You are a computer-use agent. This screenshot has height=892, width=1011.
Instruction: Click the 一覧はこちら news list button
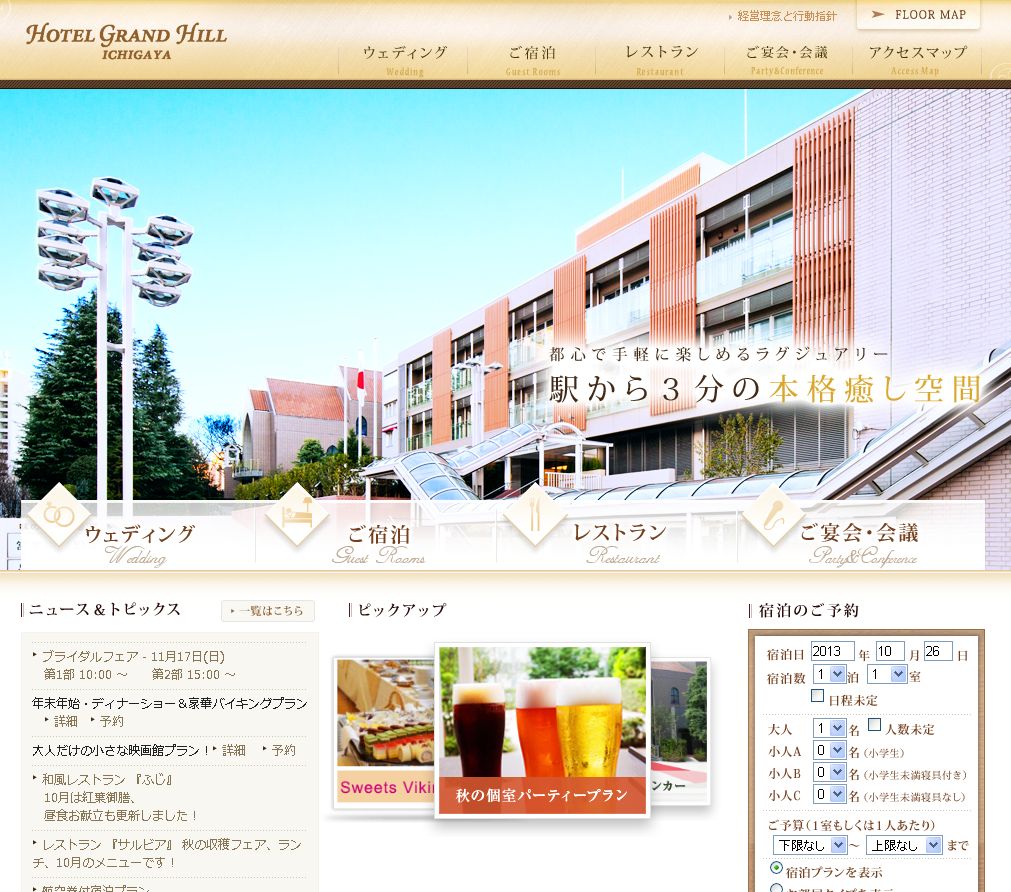268,611
